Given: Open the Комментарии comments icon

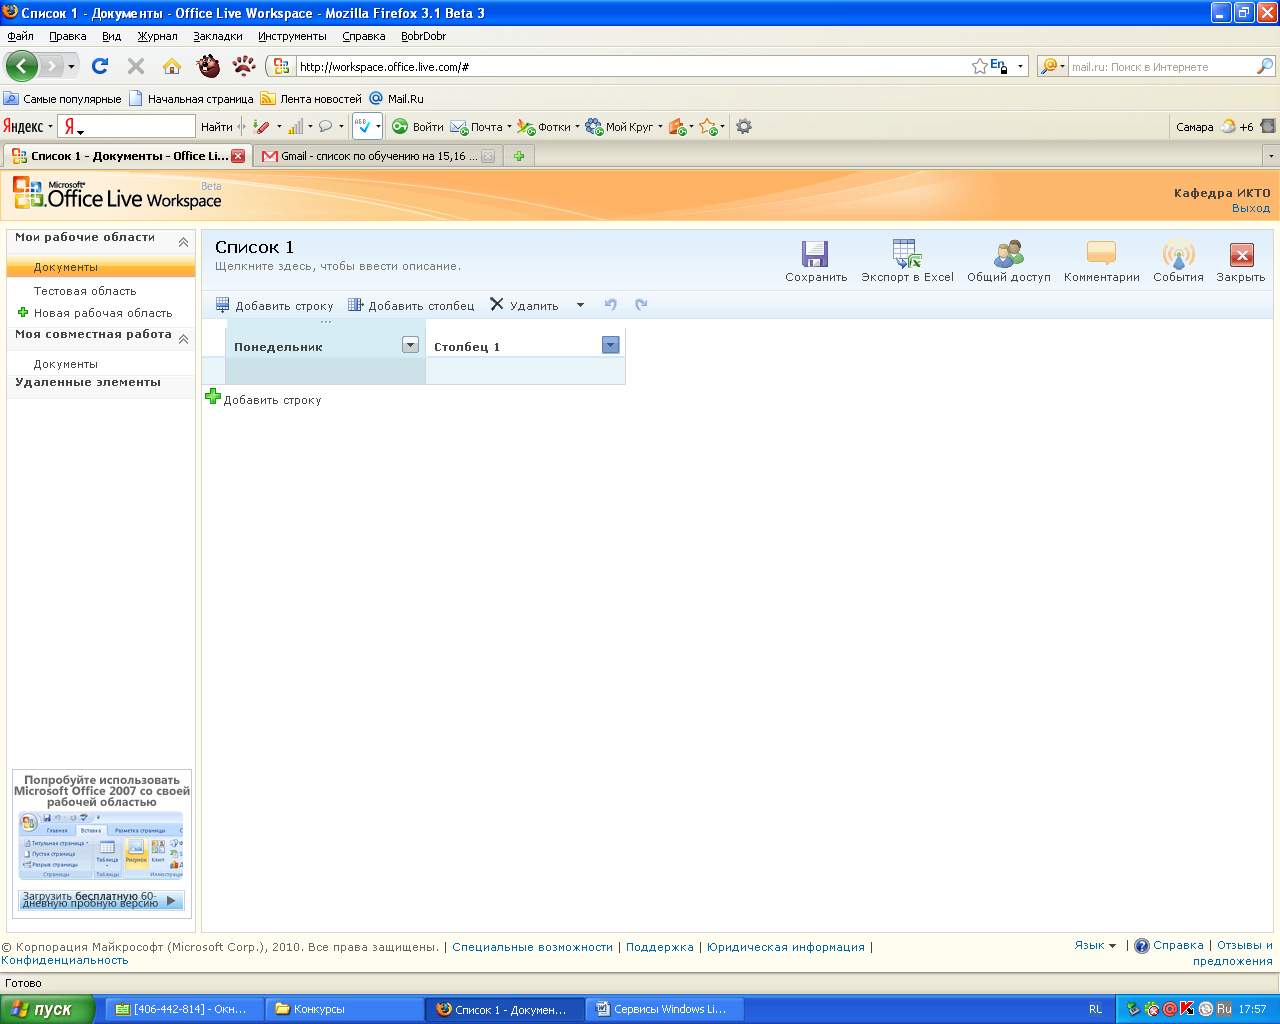Looking at the screenshot, I should point(1101,254).
